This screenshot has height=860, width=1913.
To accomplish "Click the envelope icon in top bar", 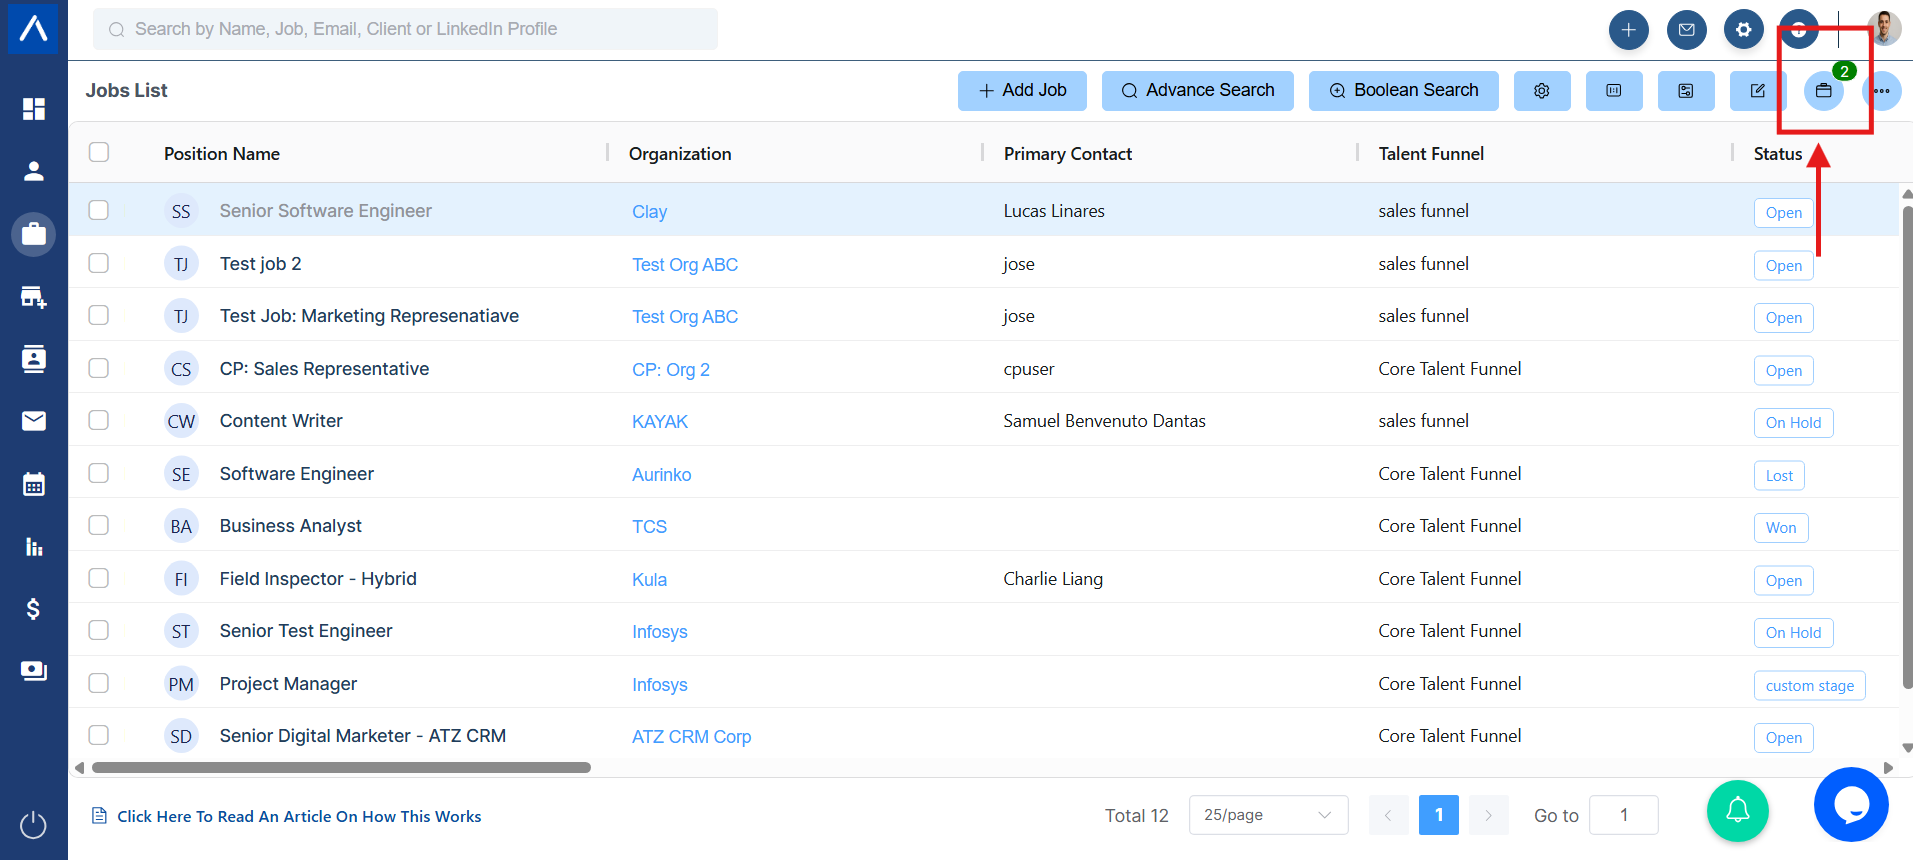I will coord(1686,30).
